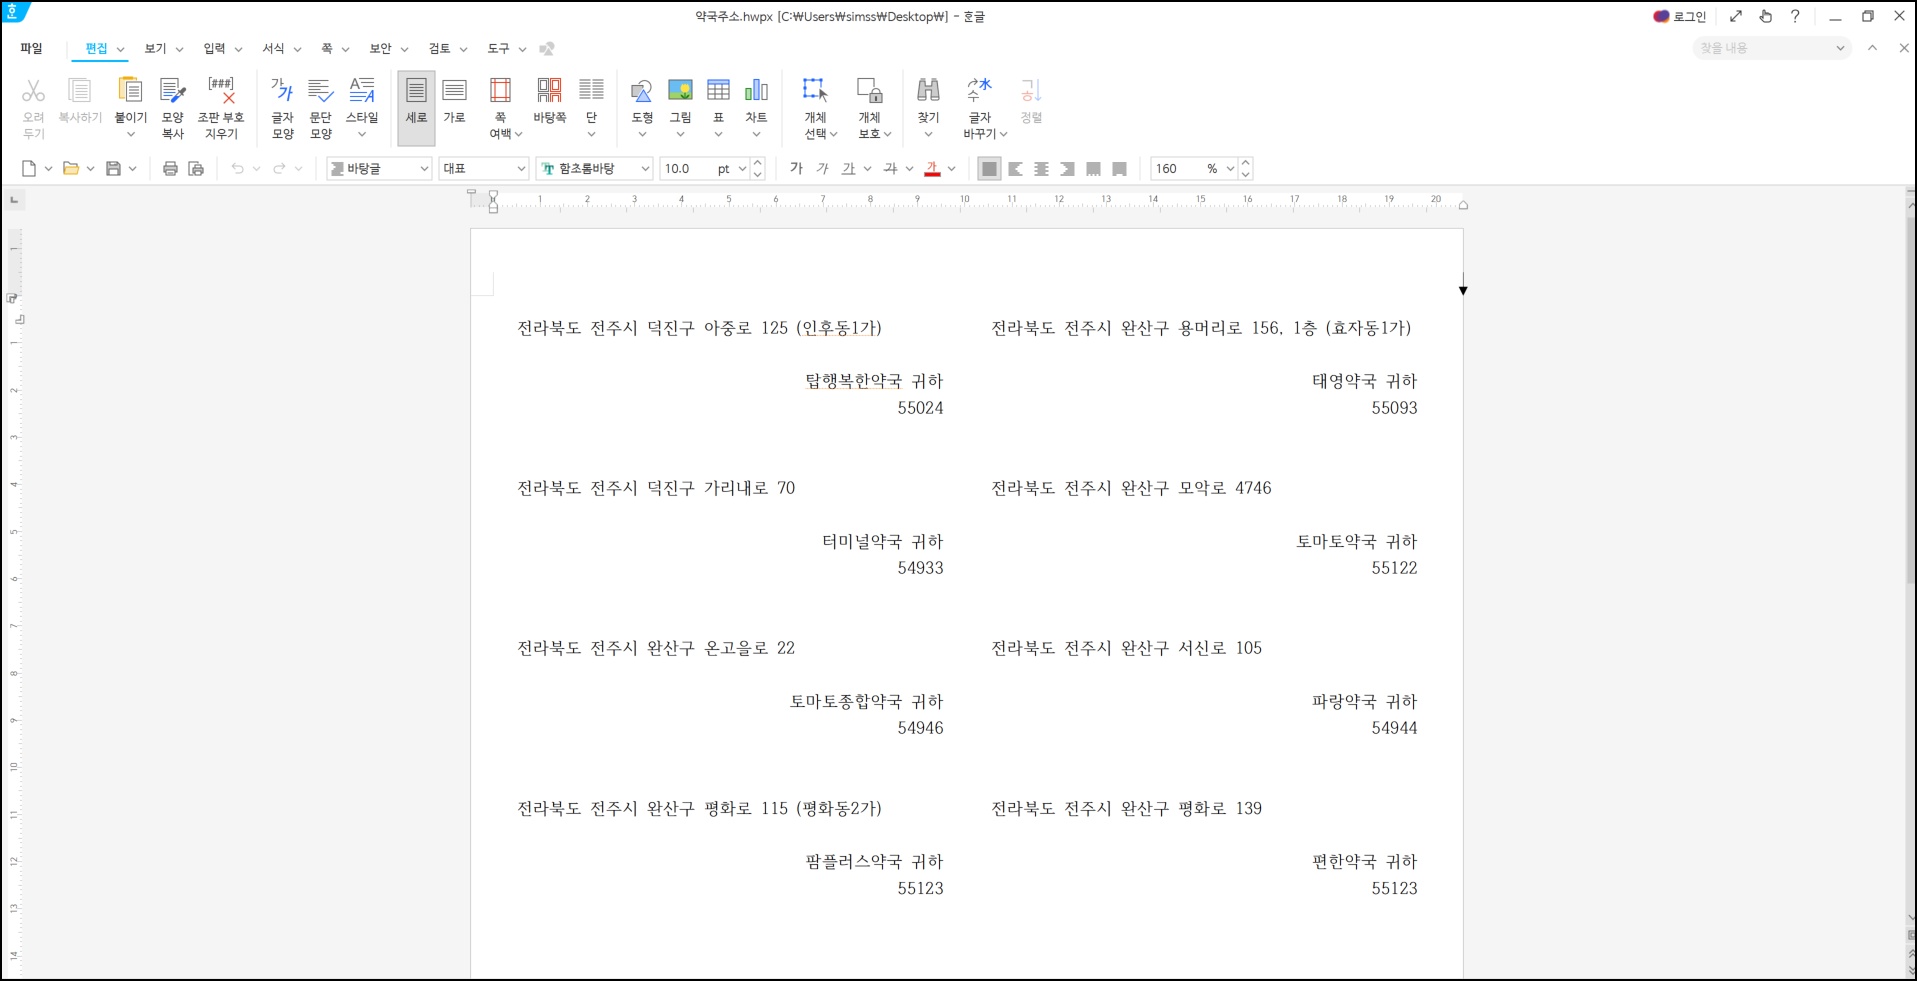
Task: Open the font color swatch
Action: click(934, 168)
